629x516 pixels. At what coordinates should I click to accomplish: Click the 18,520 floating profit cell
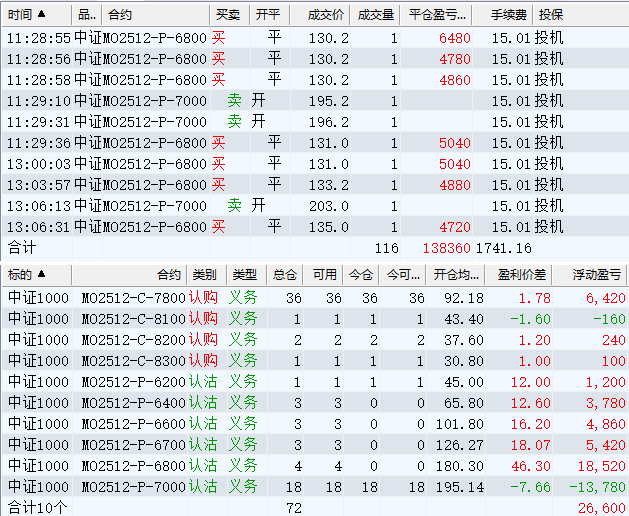pyautogui.click(x=600, y=466)
